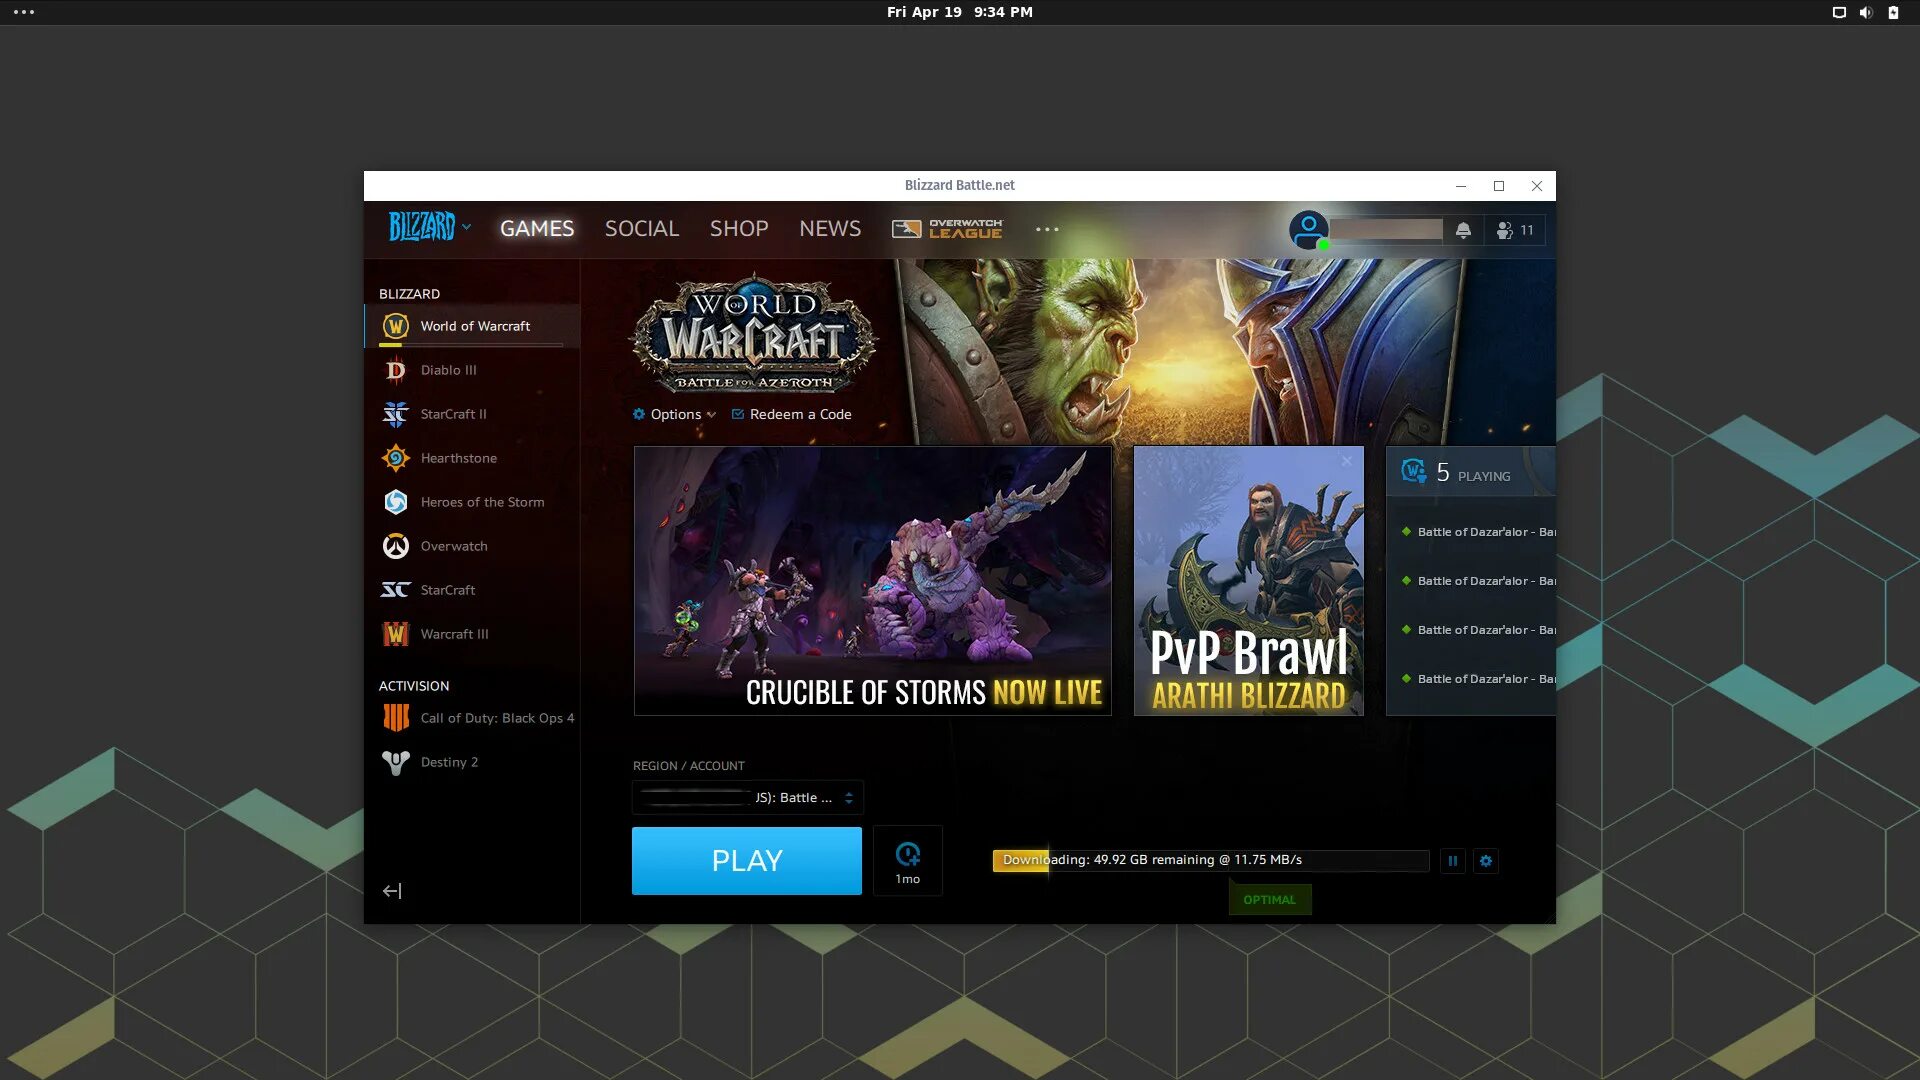Open the Region / Account selector
Image resolution: width=1920 pixels, height=1080 pixels.
point(748,798)
